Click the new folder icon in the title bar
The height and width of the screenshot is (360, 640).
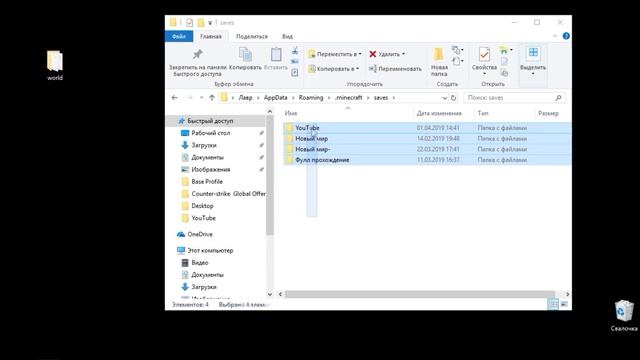pyautogui.click(x=200, y=23)
